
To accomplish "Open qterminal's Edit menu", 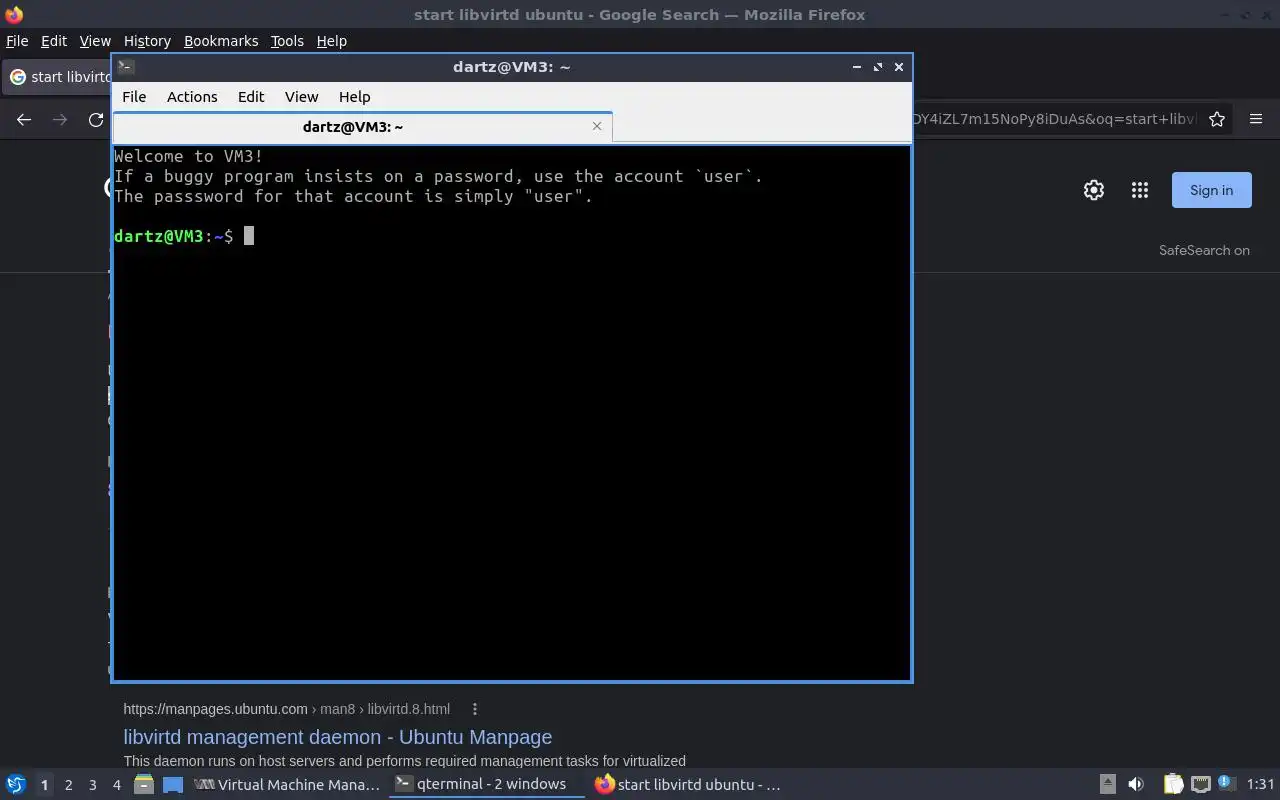I will point(251,97).
